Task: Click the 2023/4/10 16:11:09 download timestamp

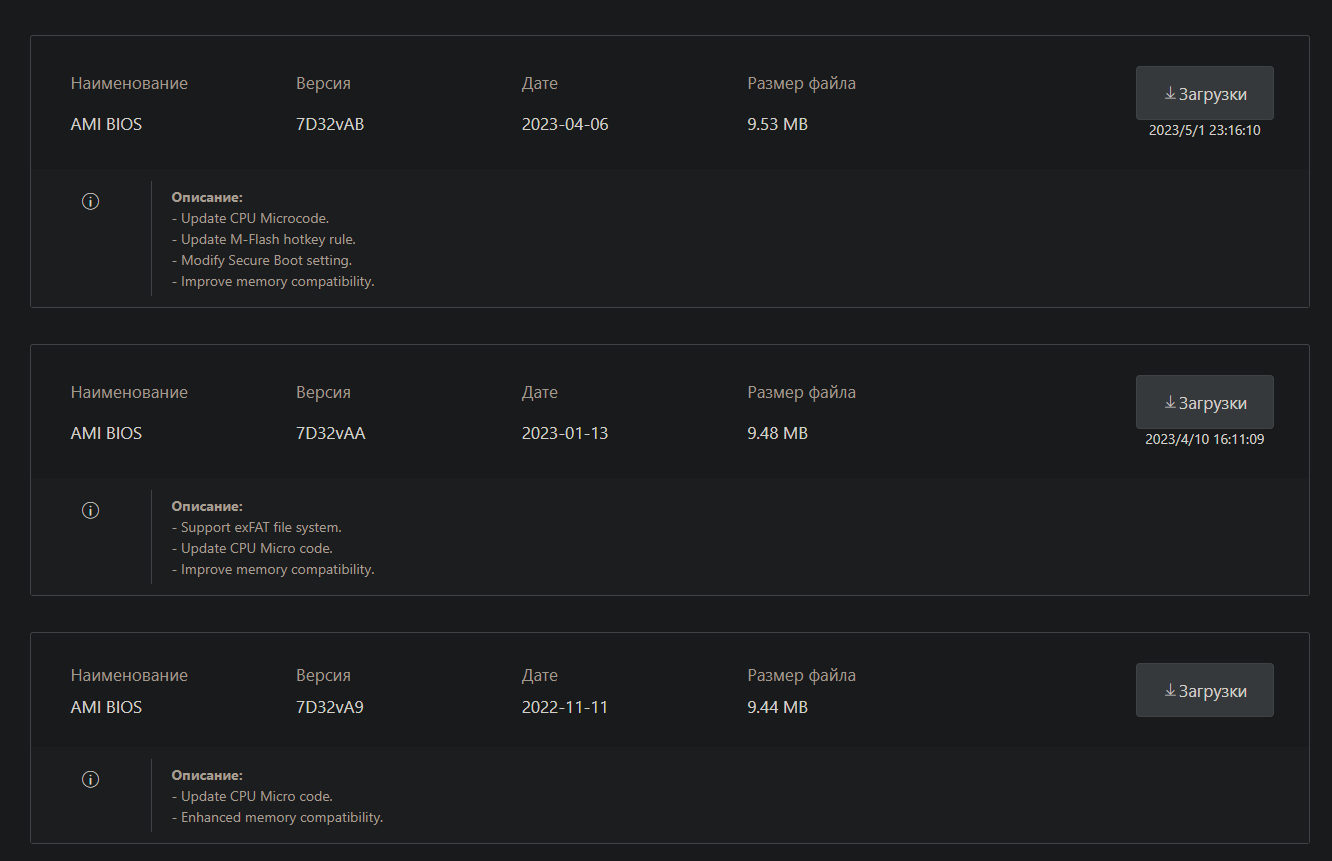Action: coord(1204,439)
